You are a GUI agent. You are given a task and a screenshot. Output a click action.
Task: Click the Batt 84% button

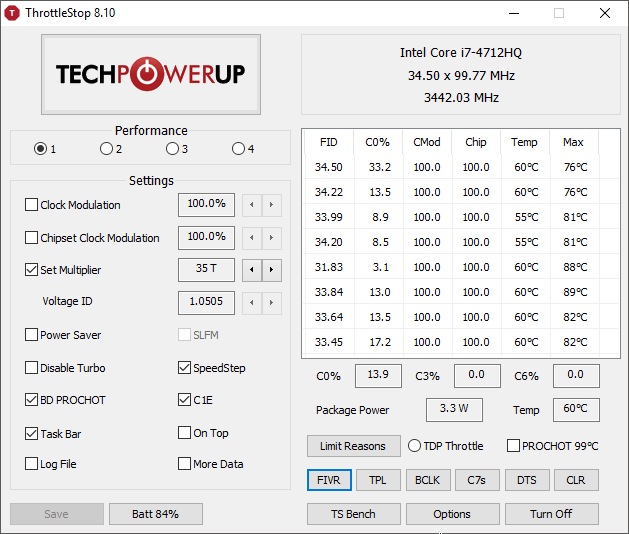156,514
